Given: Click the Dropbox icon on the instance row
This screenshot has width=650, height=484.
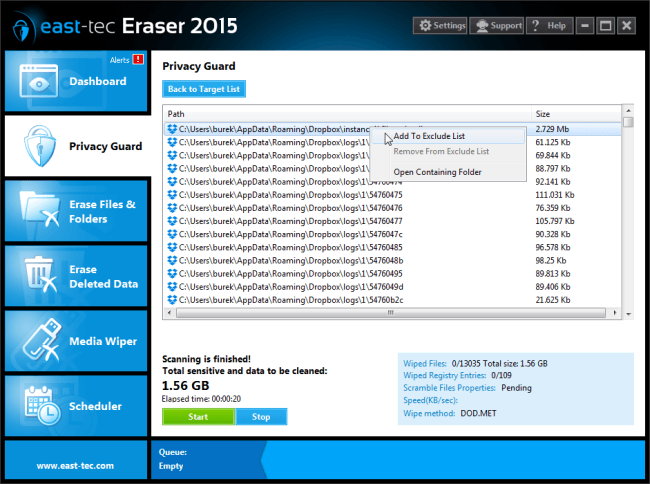Looking at the screenshot, I should [172, 129].
